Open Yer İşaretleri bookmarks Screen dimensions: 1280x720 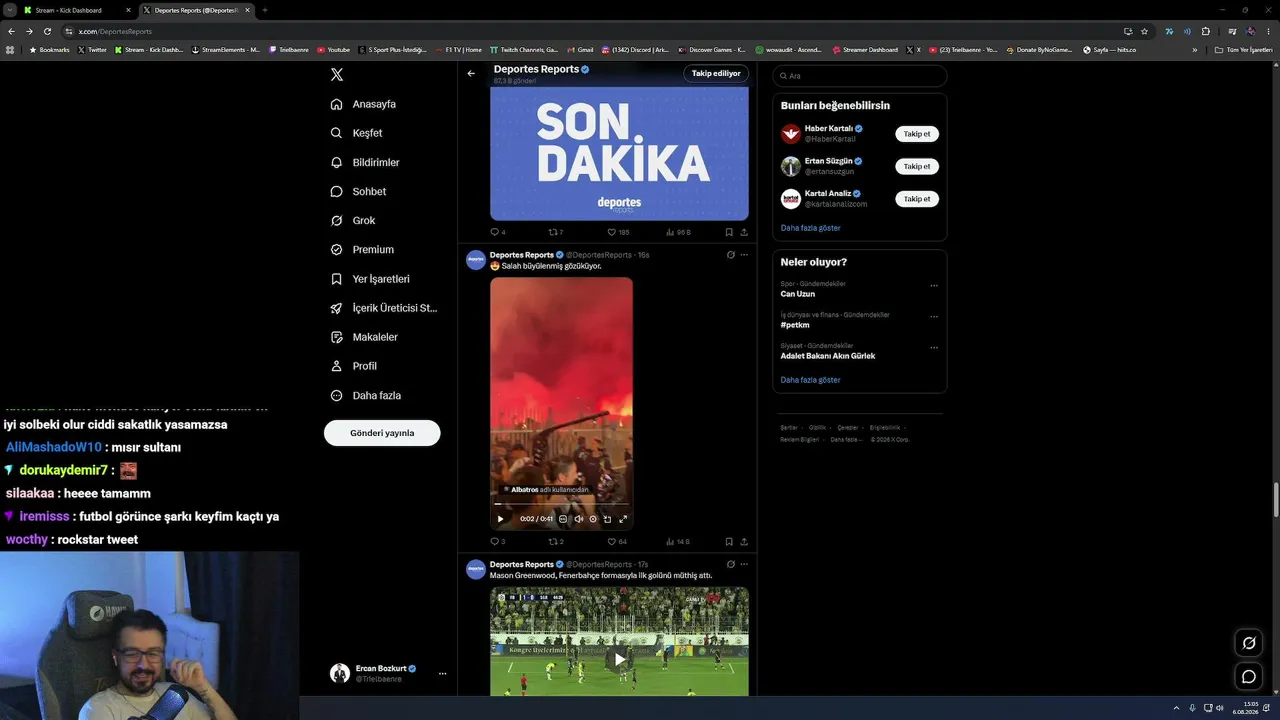[x=370, y=279]
